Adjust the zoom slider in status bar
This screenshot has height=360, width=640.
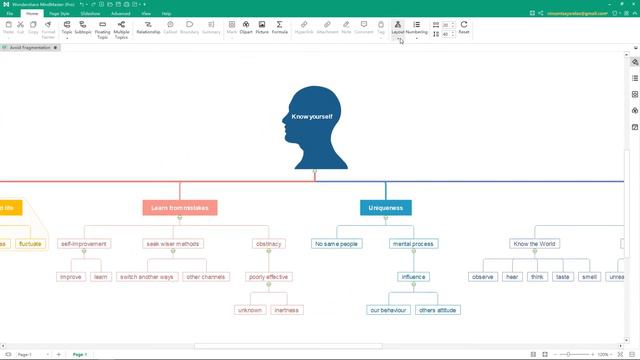568,354
